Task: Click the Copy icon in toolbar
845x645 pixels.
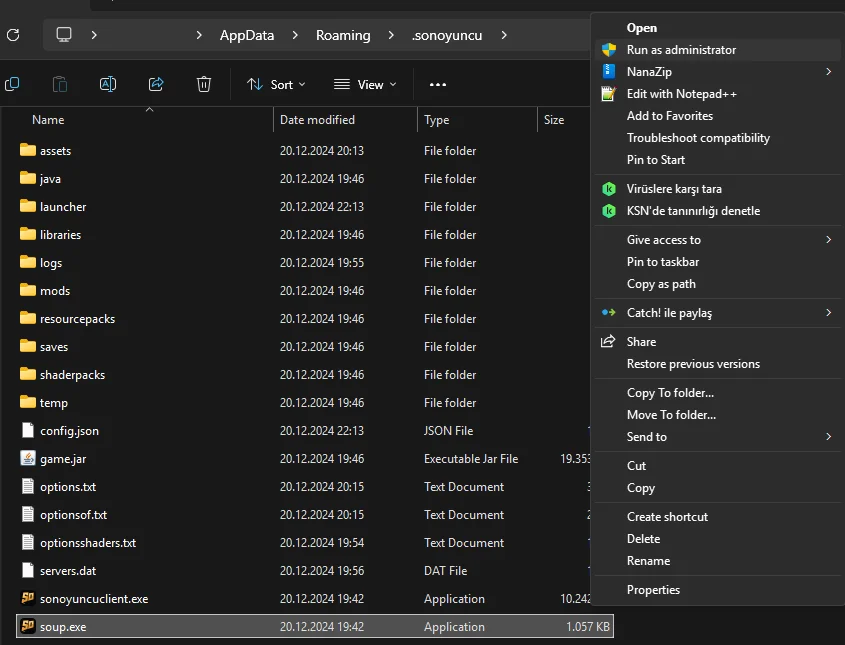Action: click(x=12, y=84)
